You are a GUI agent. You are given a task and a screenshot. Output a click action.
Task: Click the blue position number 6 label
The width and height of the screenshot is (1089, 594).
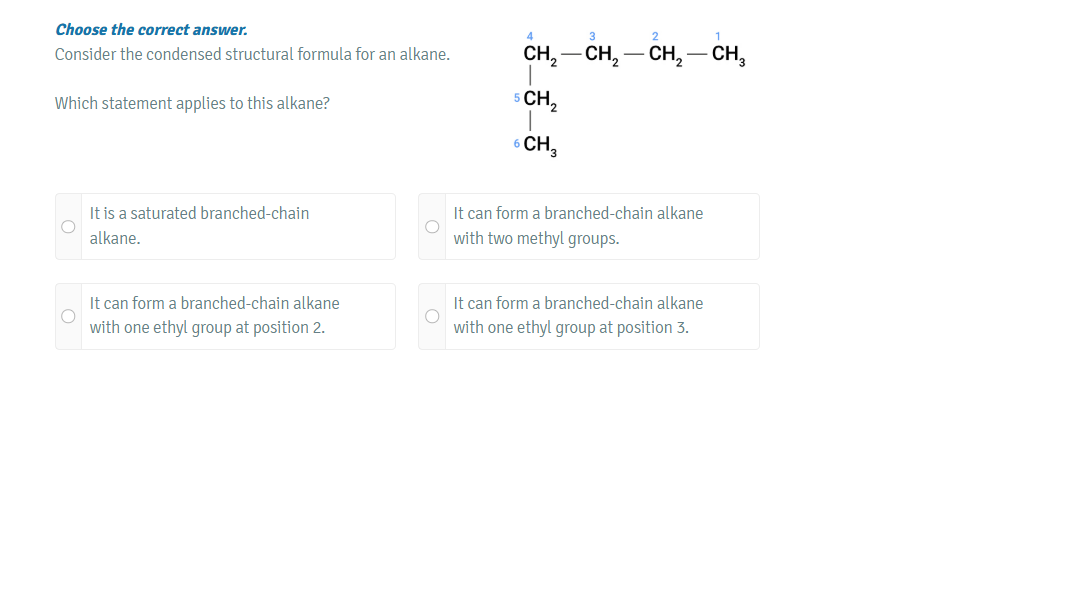(516, 144)
